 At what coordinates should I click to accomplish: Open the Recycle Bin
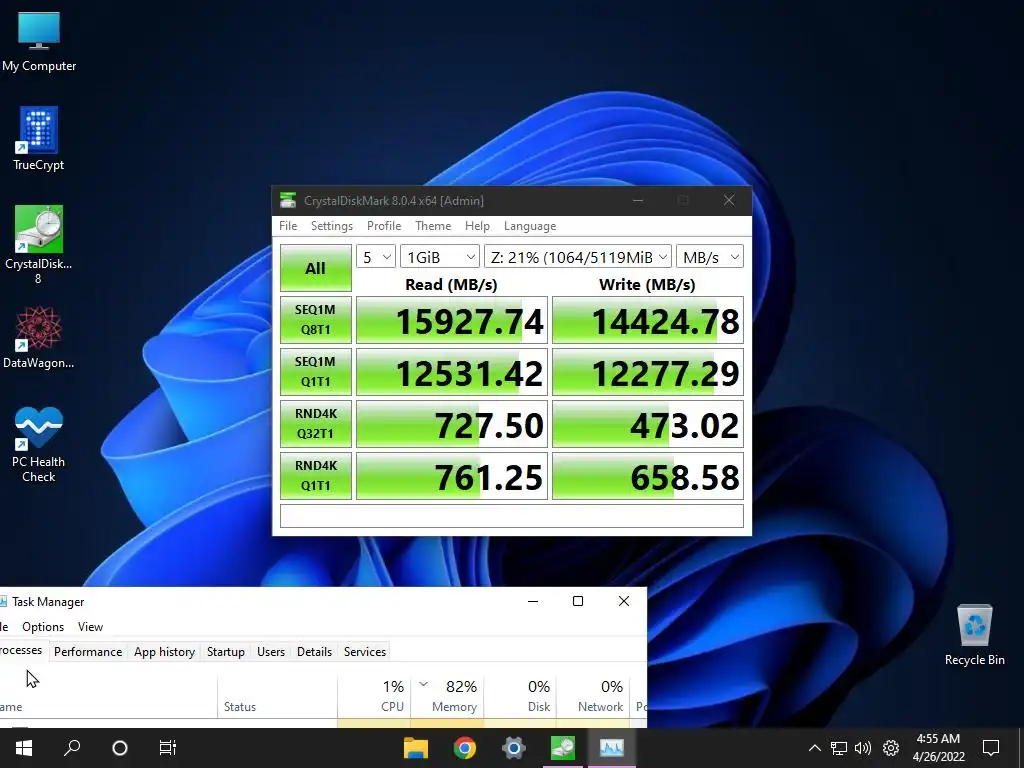[974, 634]
